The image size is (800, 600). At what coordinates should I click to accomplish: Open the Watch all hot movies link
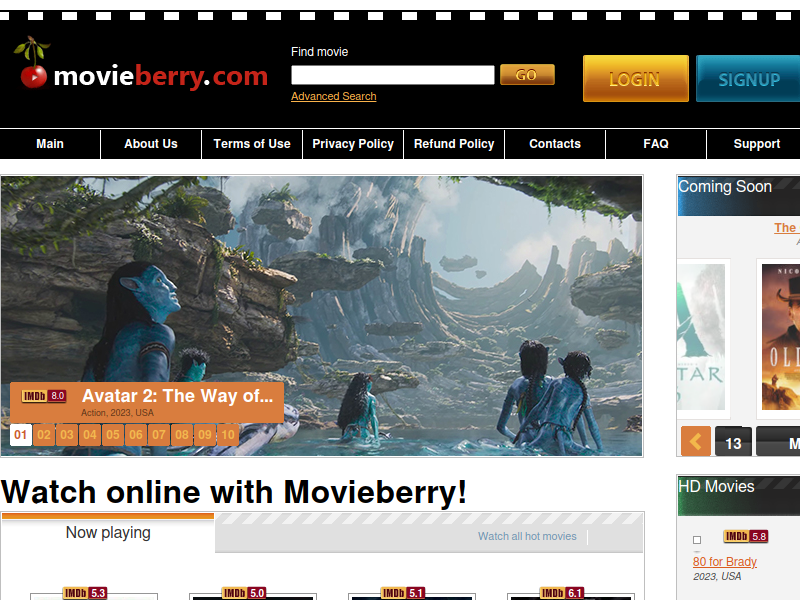527,536
